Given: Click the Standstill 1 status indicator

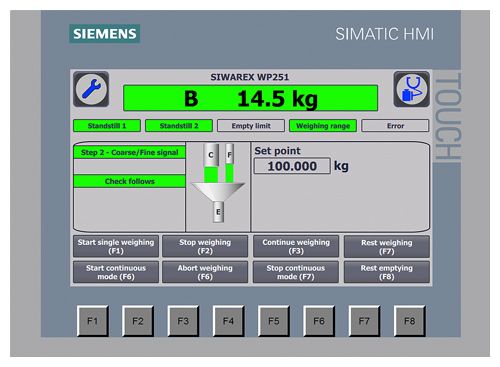Looking at the screenshot, I should (x=107, y=126).
